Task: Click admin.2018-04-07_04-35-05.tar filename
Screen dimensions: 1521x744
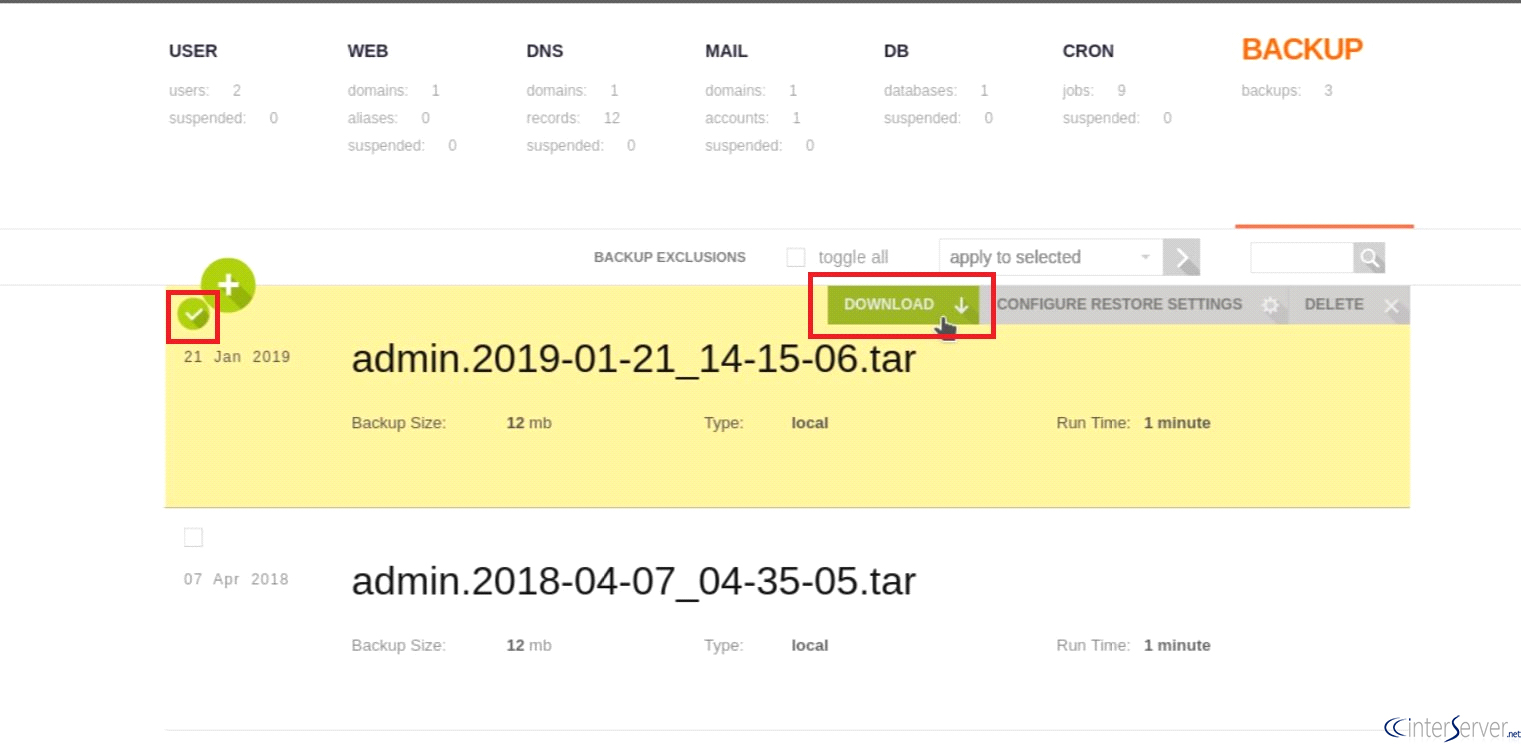Action: click(634, 581)
